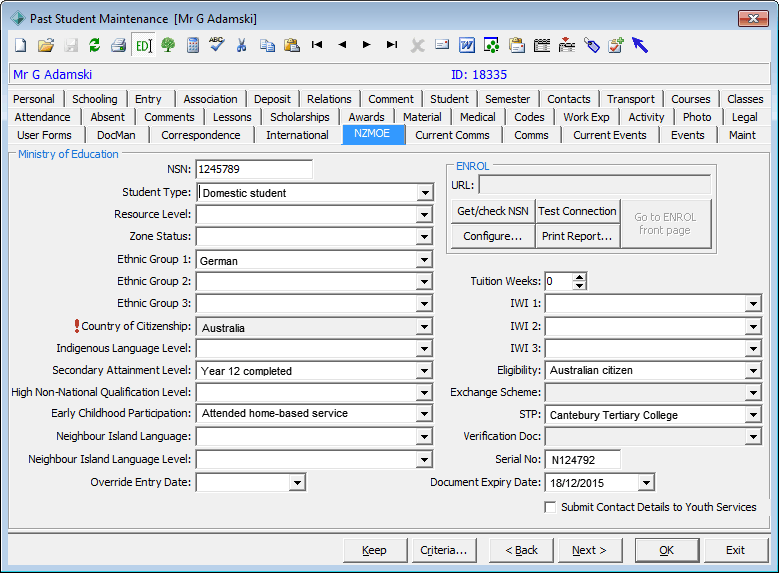Click the greyed-out Save disk icon
This screenshot has width=779, height=573.
tap(71, 45)
